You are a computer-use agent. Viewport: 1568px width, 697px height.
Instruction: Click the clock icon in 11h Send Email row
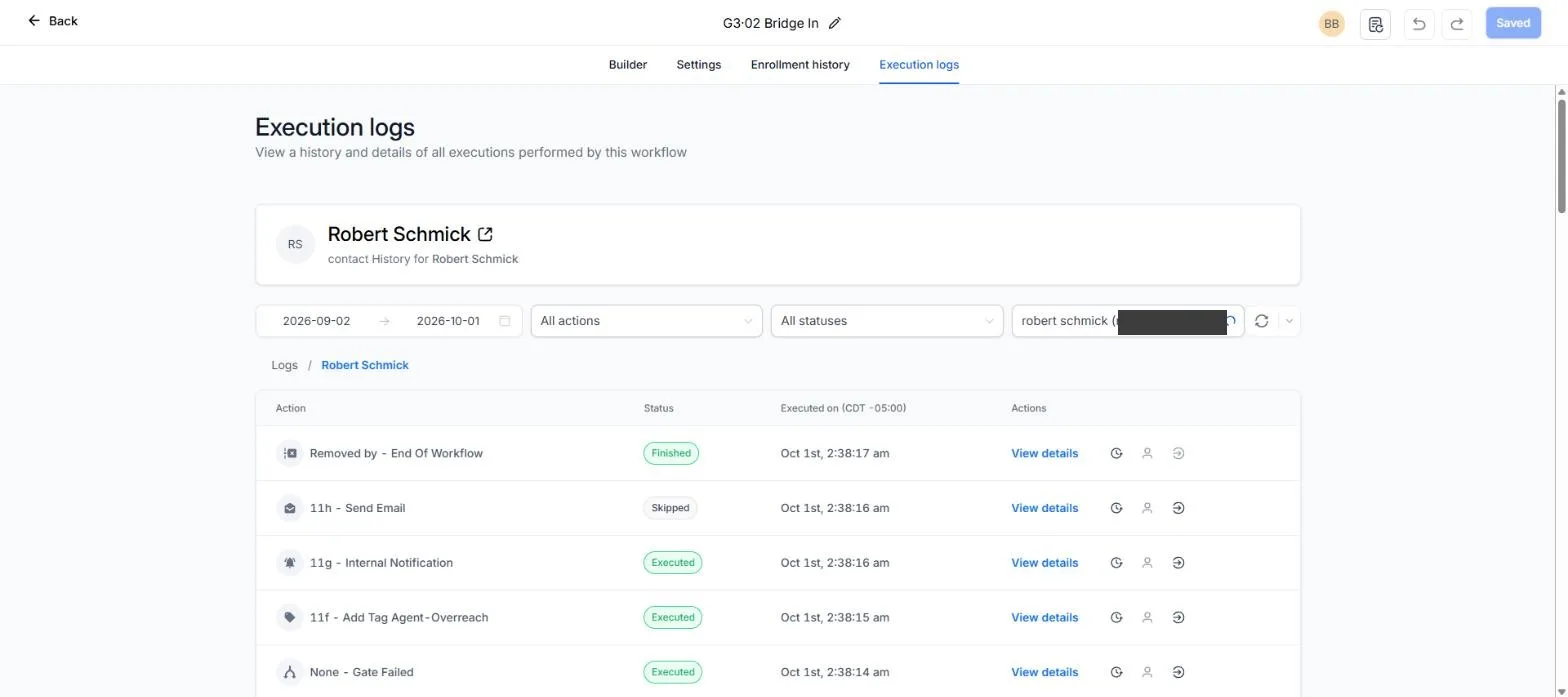1116,508
